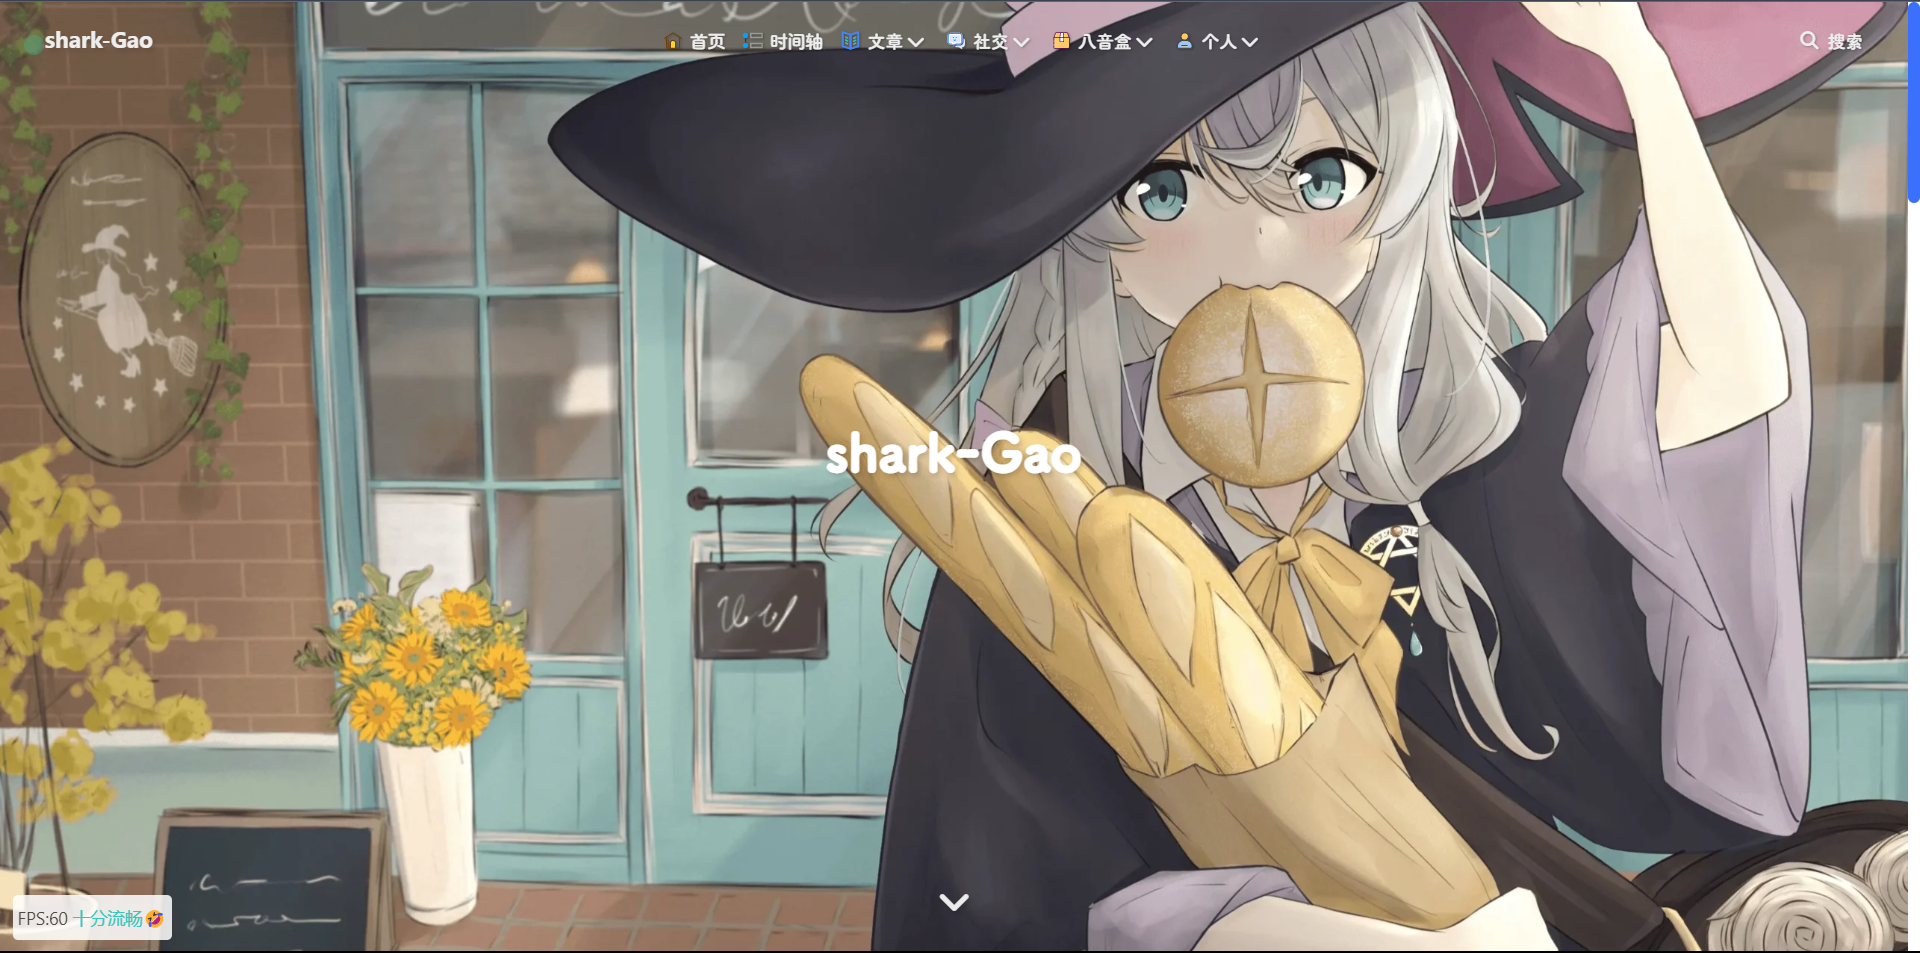The image size is (1920, 953).
Task: Click the page's vertical scrollbar thumb
Action: coord(1913,100)
